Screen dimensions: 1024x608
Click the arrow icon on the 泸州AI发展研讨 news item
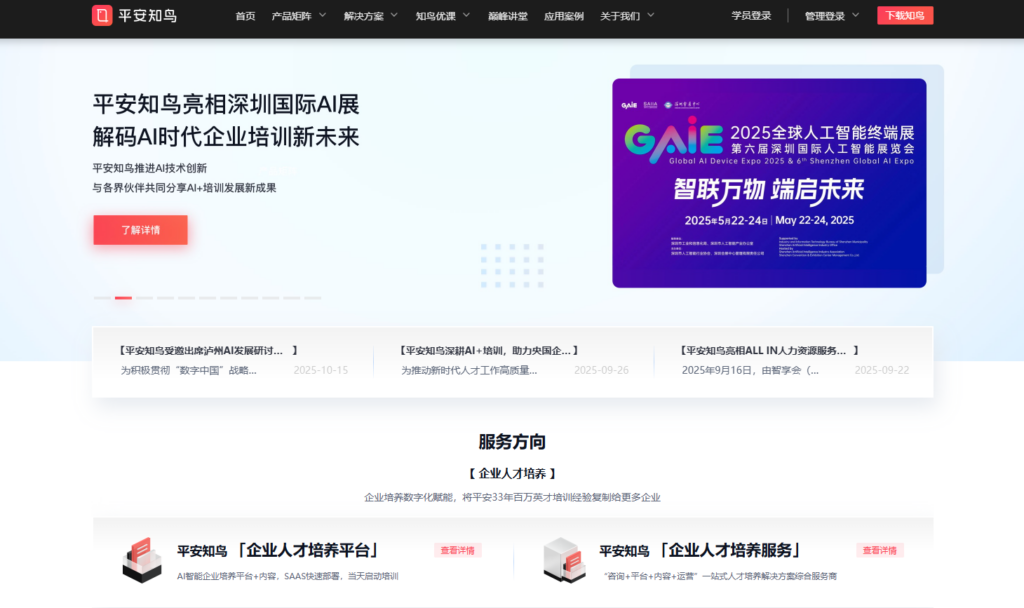[x=297, y=350]
